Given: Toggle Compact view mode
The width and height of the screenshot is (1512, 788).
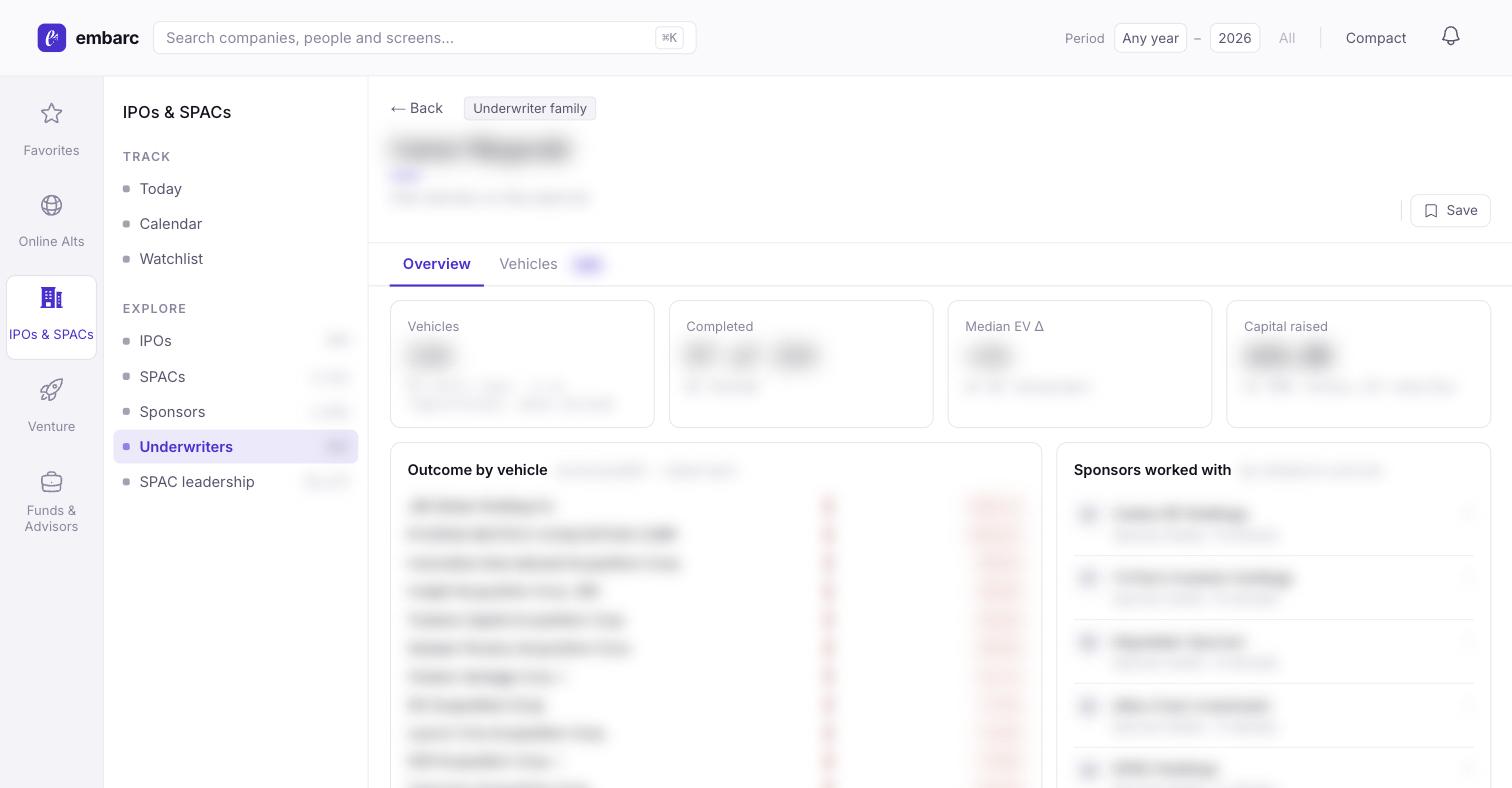Looking at the screenshot, I should click(x=1376, y=38).
